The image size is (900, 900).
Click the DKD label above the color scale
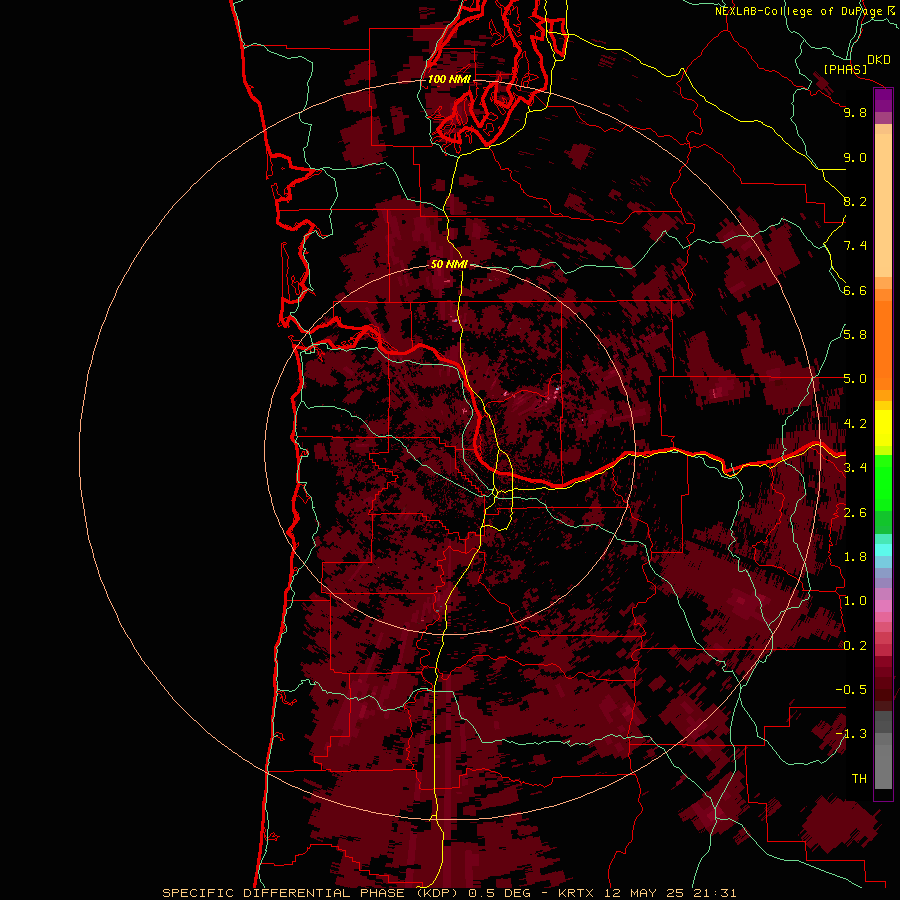(x=879, y=60)
